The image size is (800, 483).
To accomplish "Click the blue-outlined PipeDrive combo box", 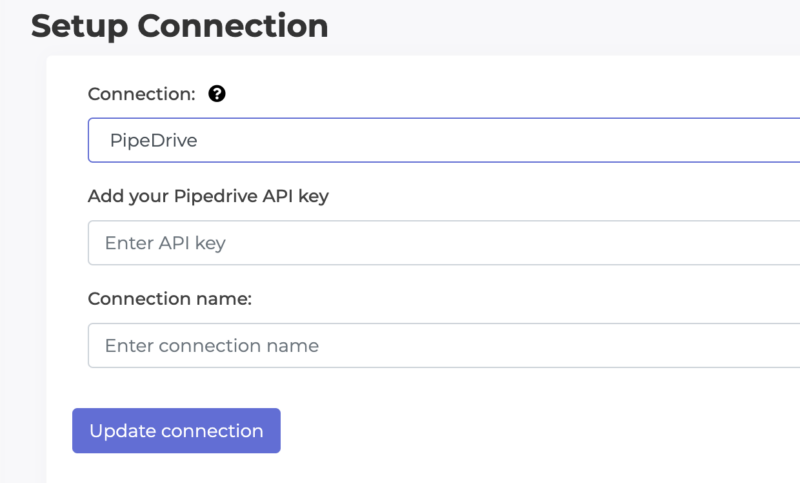I will (x=444, y=140).
